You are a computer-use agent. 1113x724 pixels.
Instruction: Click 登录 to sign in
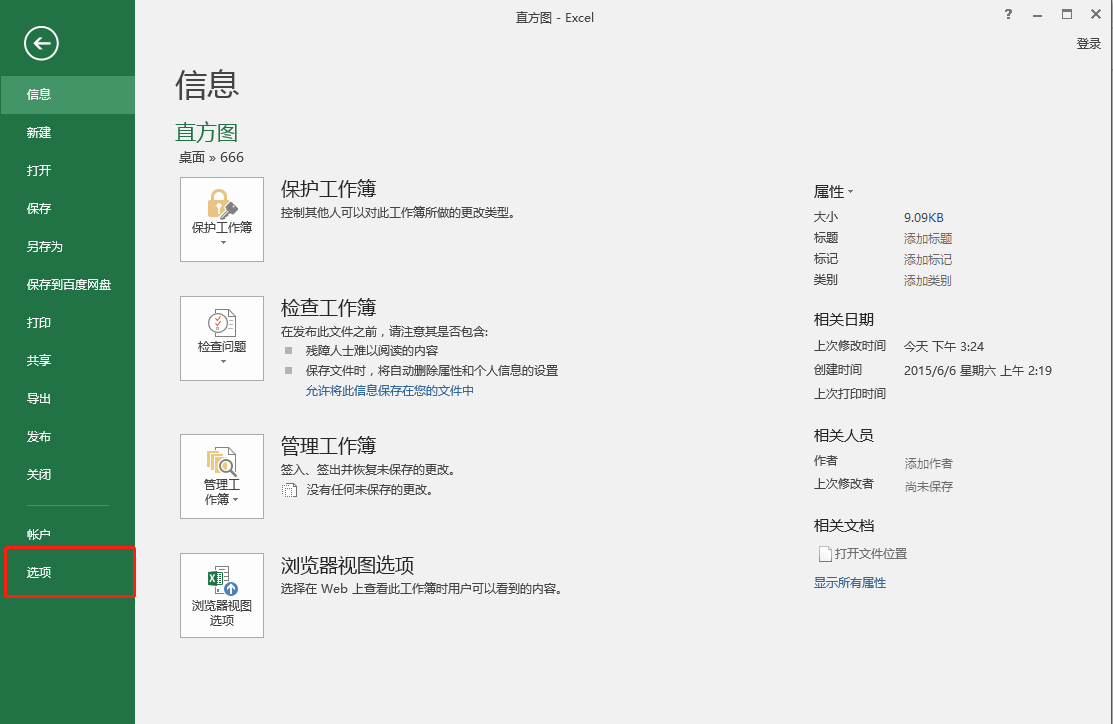click(x=1088, y=44)
